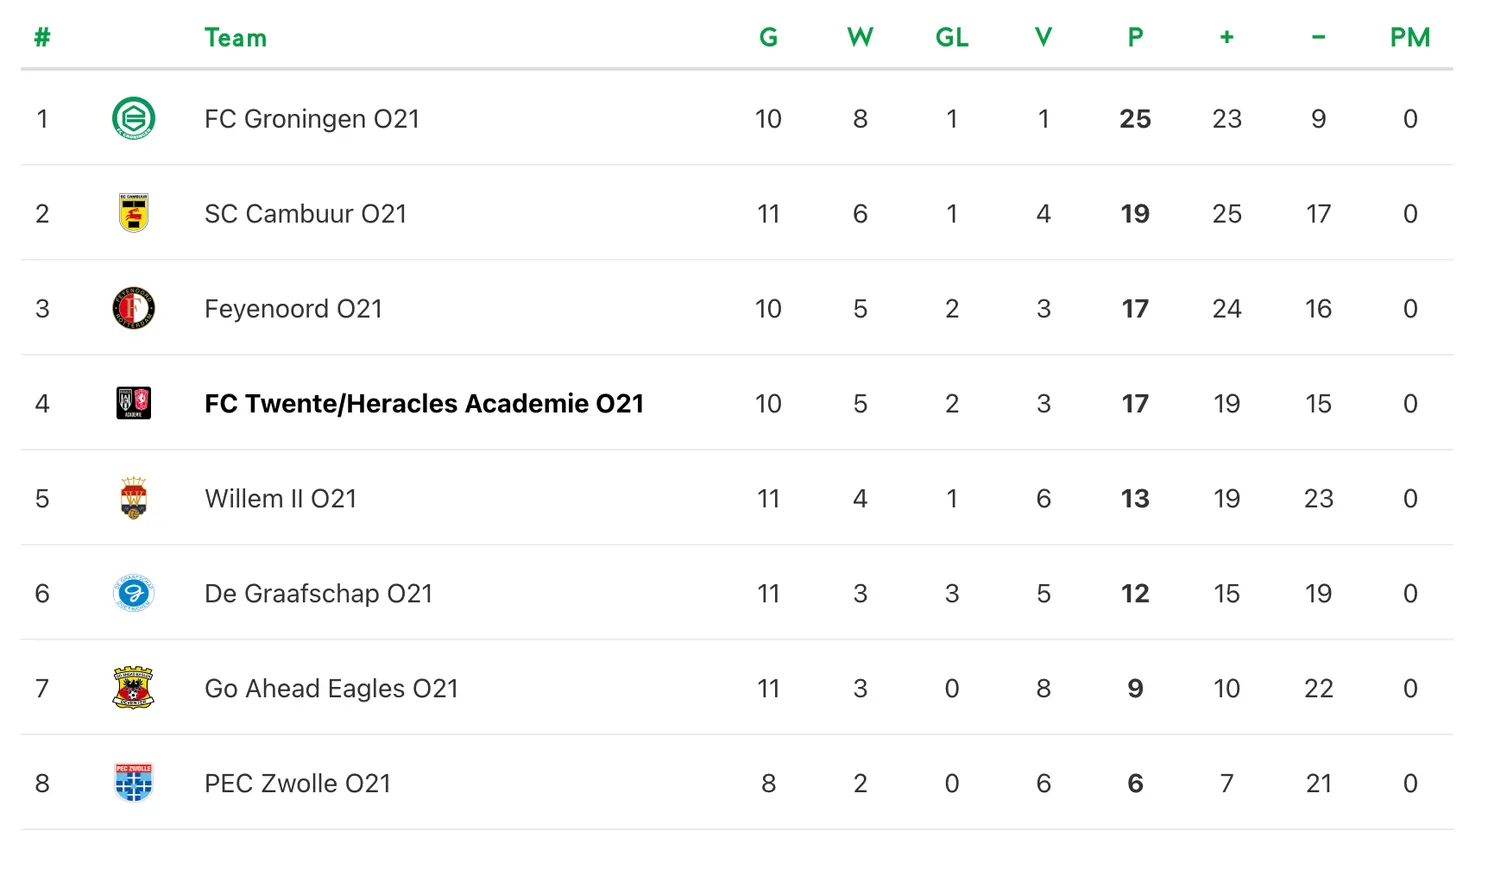Click the # rank column header
Screen dimensions: 1488x875
click(42, 38)
